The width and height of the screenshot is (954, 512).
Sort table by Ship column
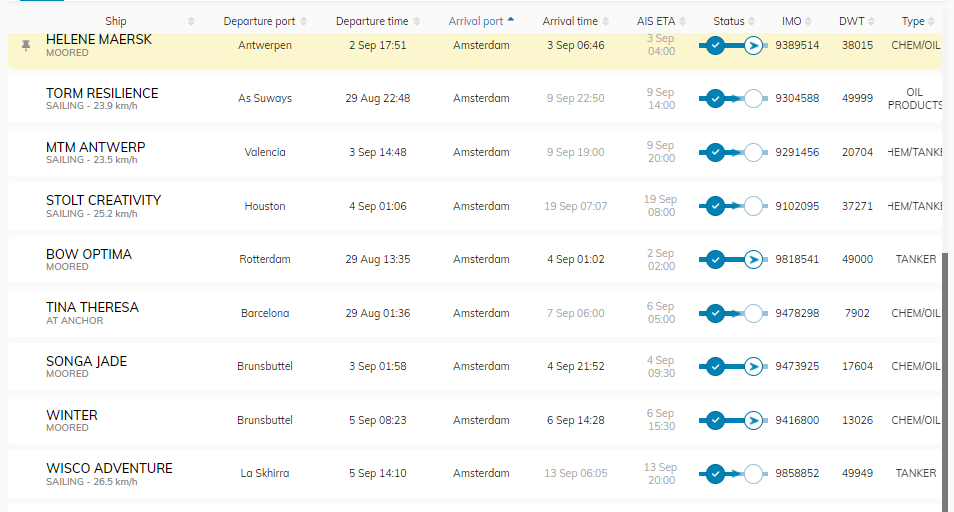116,21
